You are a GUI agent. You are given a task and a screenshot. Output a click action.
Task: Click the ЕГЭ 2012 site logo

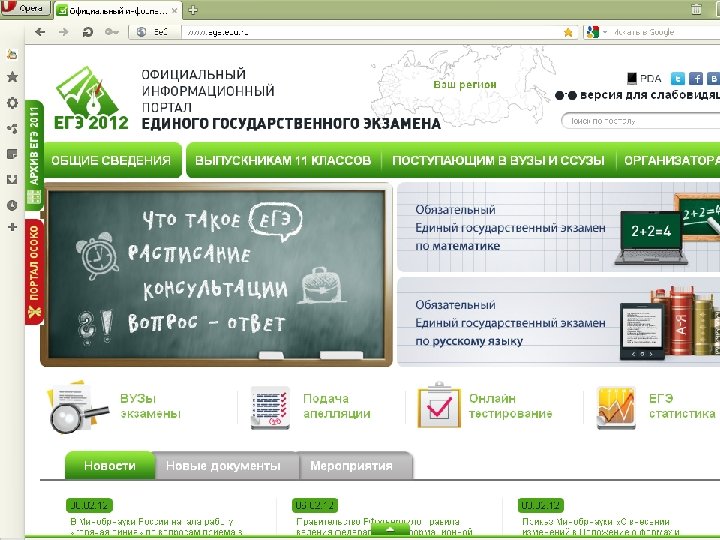tap(91, 98)
